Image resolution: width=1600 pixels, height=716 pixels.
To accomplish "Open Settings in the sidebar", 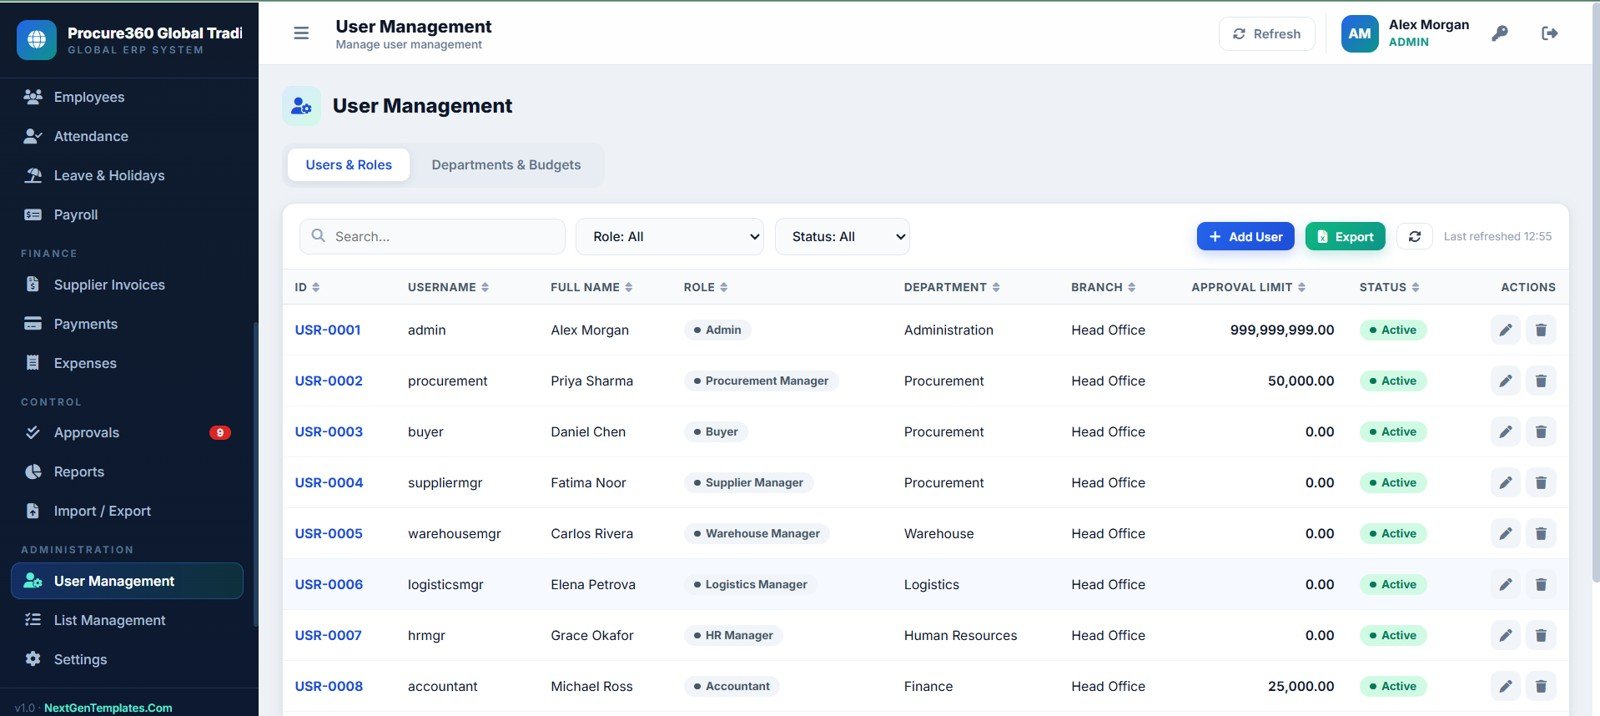I will (127, 659).
